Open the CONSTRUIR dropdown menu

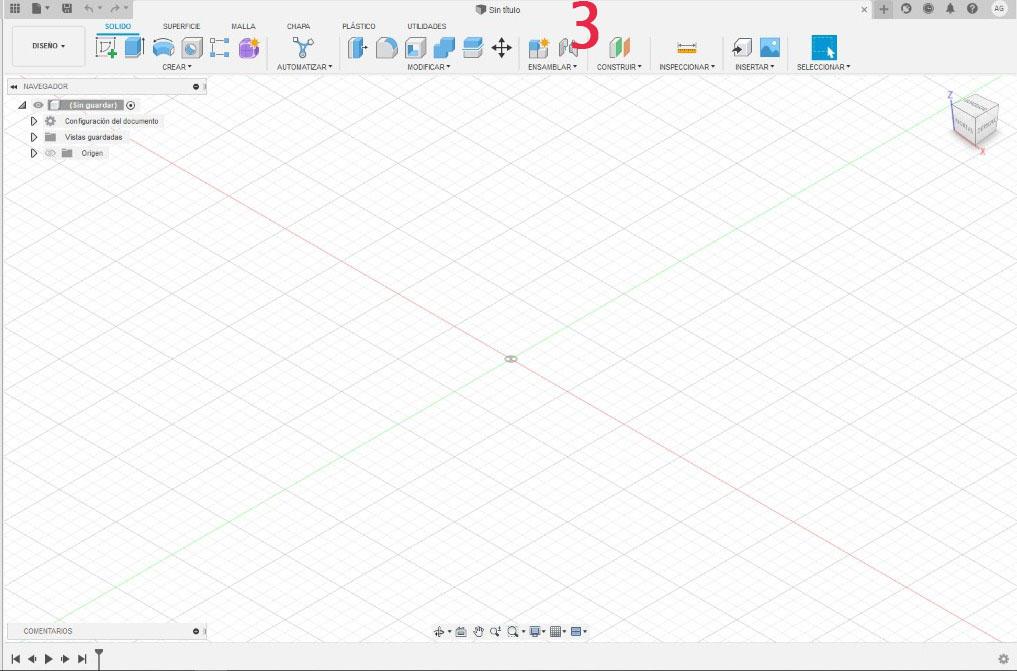[619, 67]
